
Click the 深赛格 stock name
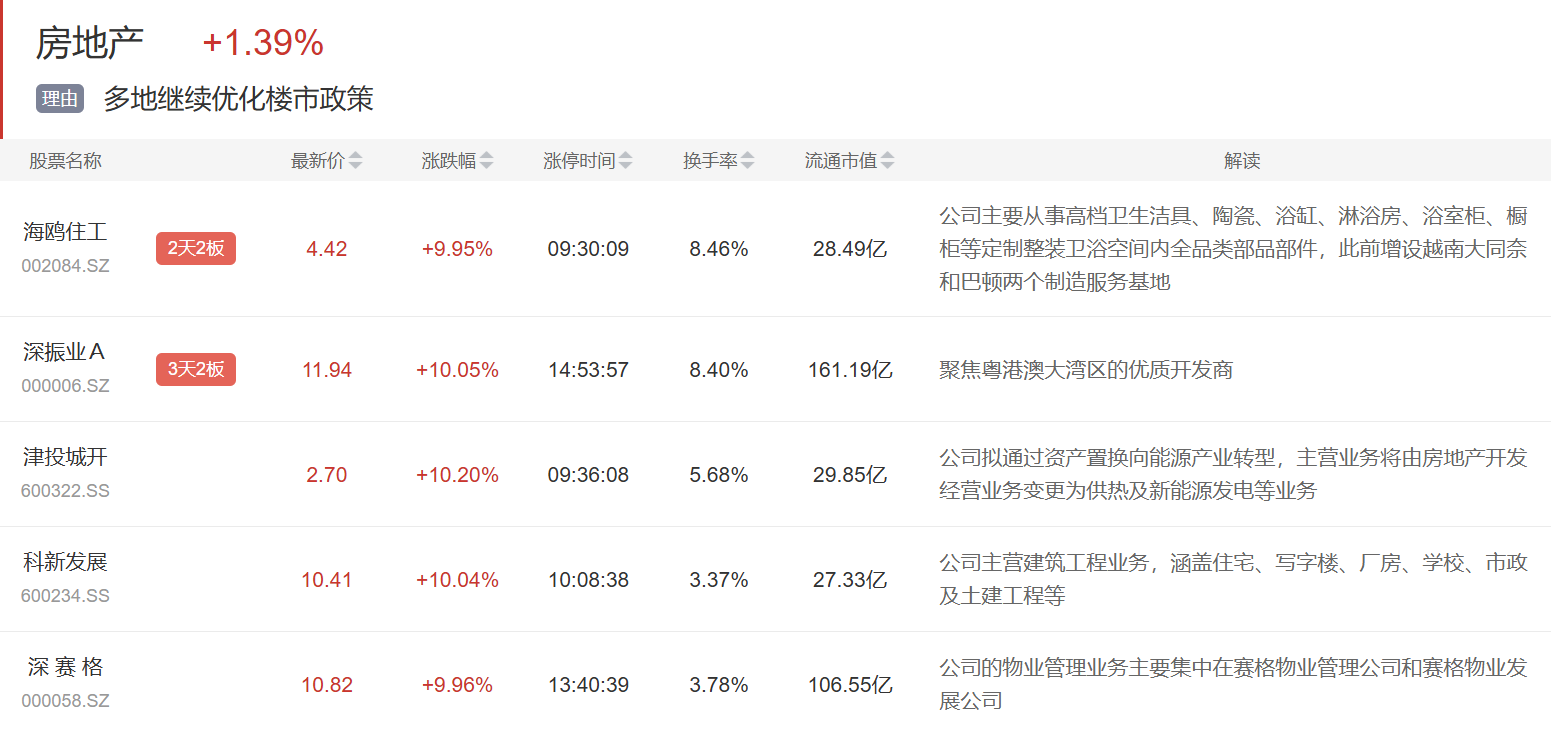pos(65,667)
